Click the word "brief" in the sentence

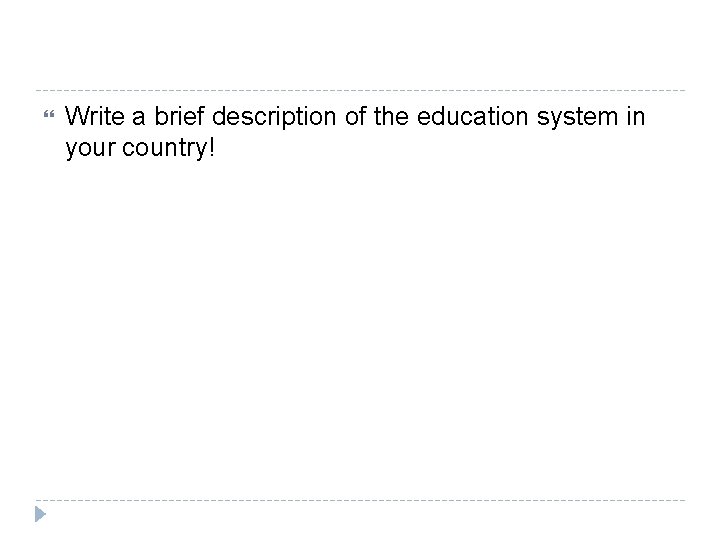(x=179, y=116)
